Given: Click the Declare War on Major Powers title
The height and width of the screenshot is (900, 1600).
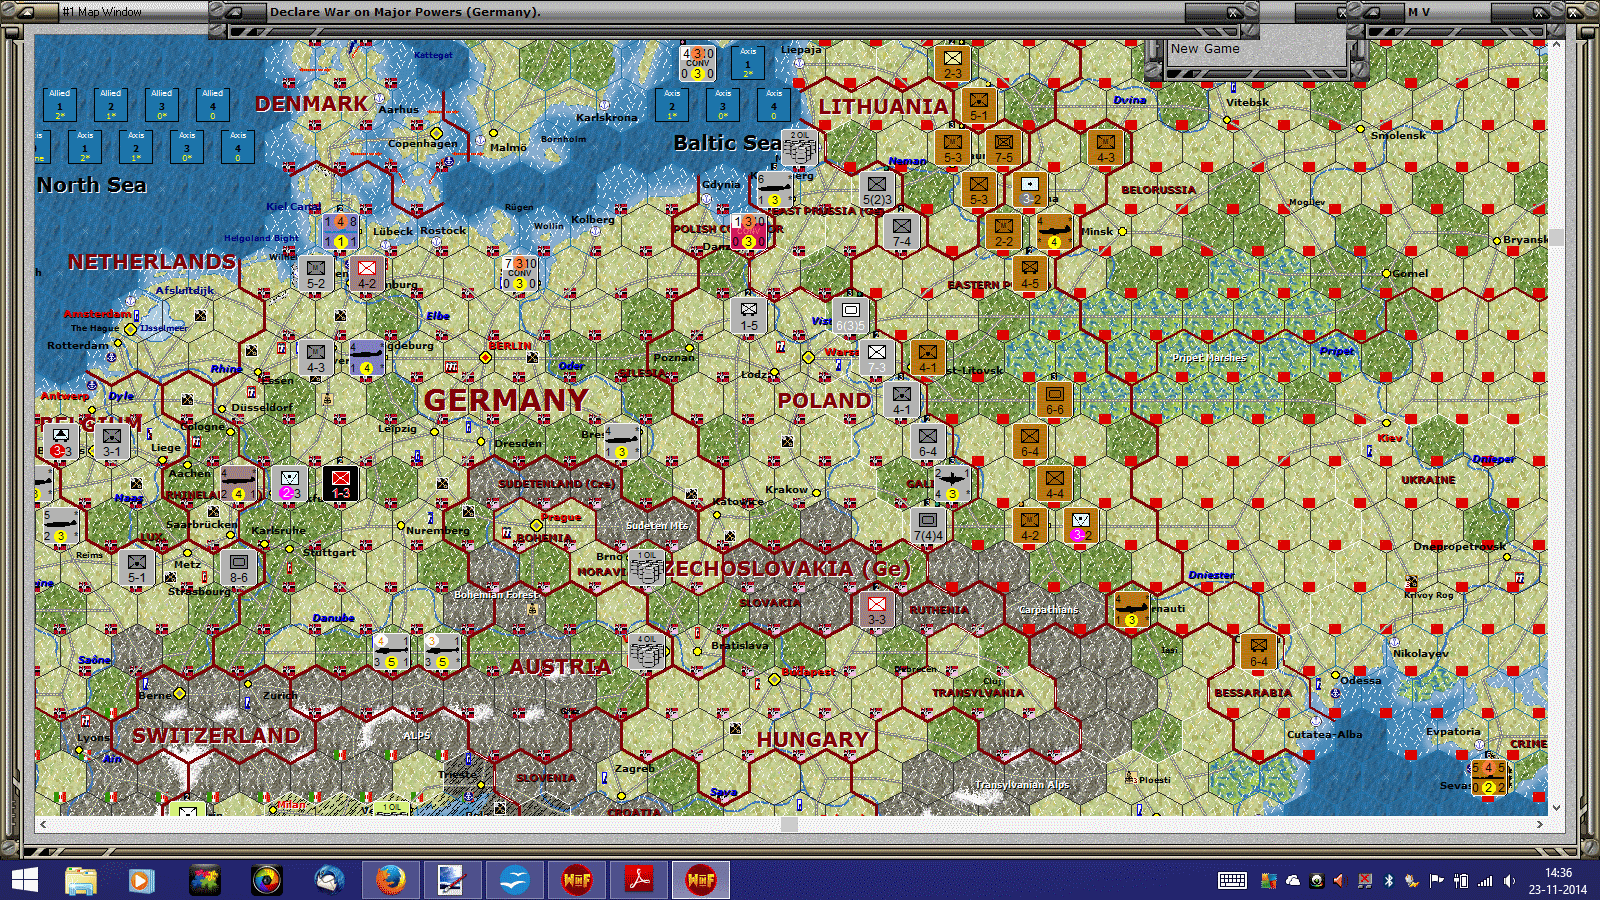Looking at the screenshot, I should click(x=405, y=12).
